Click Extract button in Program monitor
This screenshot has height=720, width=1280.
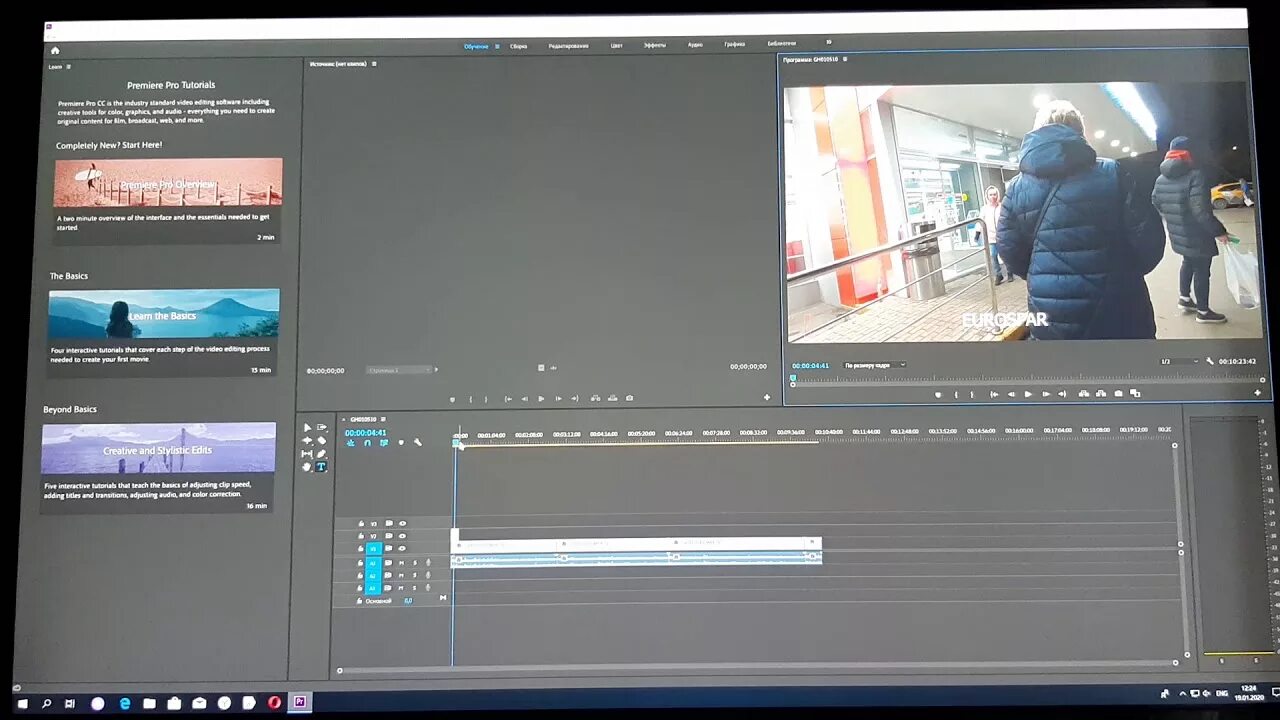1101,394
